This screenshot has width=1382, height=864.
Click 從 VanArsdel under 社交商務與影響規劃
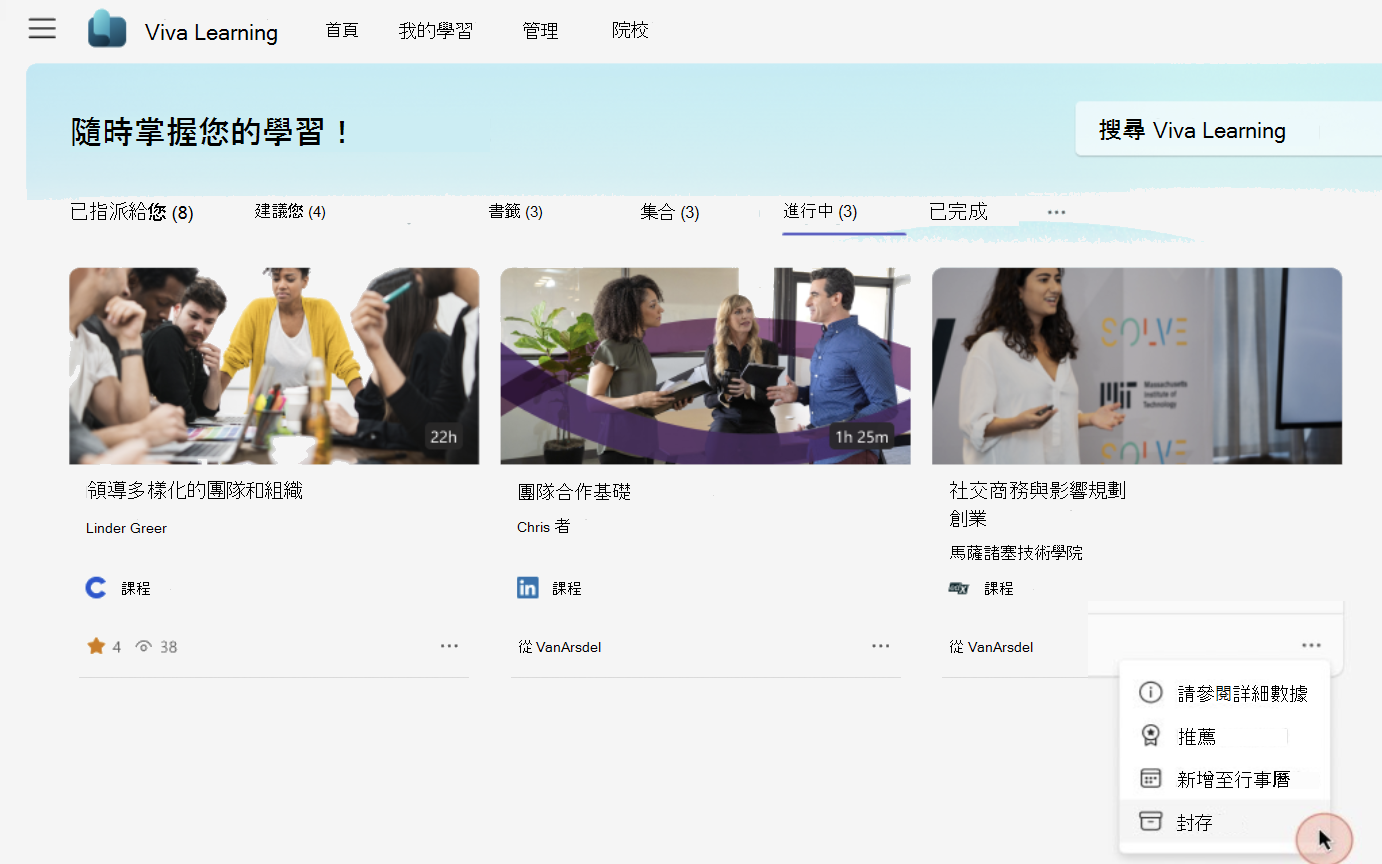(991, 647)
